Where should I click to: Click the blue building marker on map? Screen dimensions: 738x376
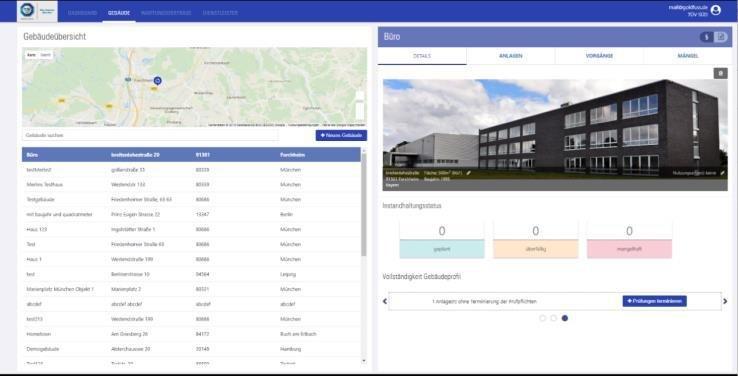tap(157, 81)
